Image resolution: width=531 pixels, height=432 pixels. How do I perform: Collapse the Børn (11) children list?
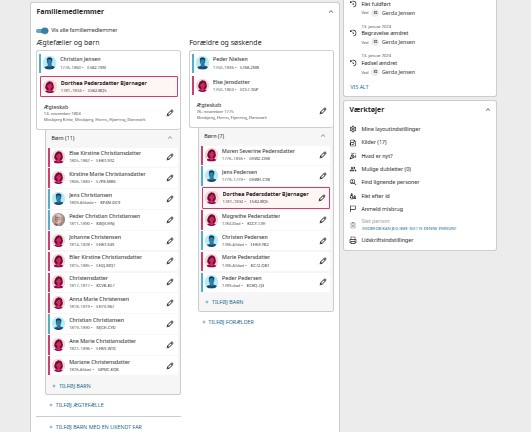pyautogui.click(x=170, y=138)
